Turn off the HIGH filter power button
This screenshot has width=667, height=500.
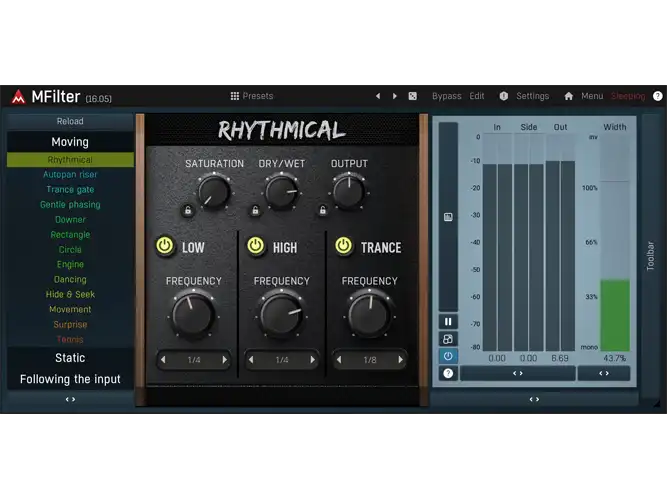[x=256, y=246]
